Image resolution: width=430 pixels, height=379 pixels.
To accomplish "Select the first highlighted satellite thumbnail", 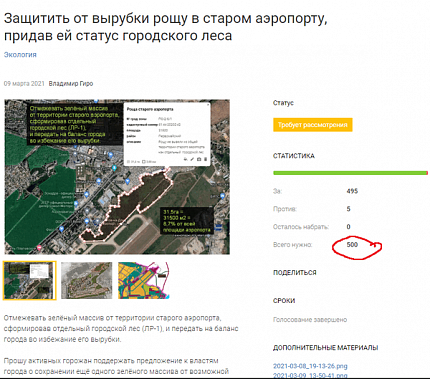I will click(x=30, y=281).
